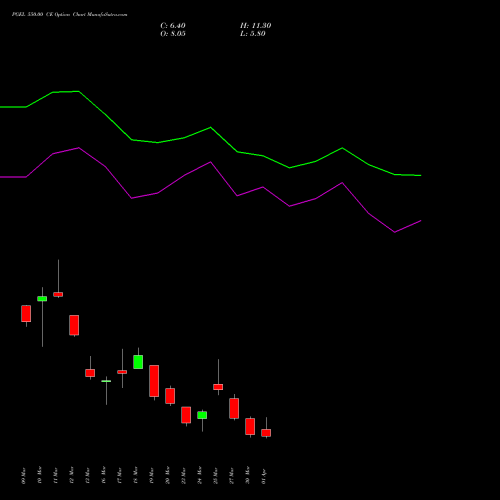500x500 pixels.
Task: Click the first red candlestick above 09 Mar
Action: [x=26, y=313]
